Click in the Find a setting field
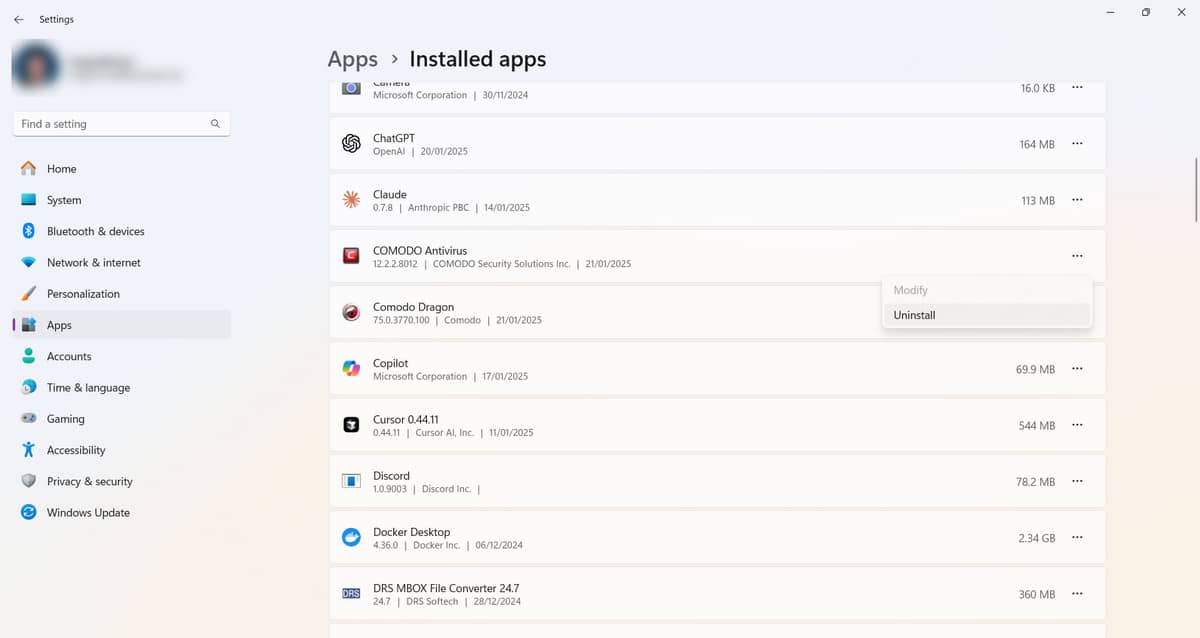The image size is (1200, 638). click(121, 124)
